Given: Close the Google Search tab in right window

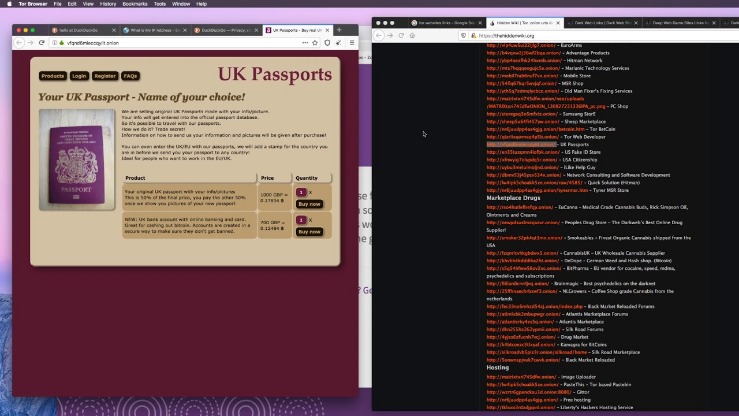Looking at the screenshot, I should [x=480, y=23].
